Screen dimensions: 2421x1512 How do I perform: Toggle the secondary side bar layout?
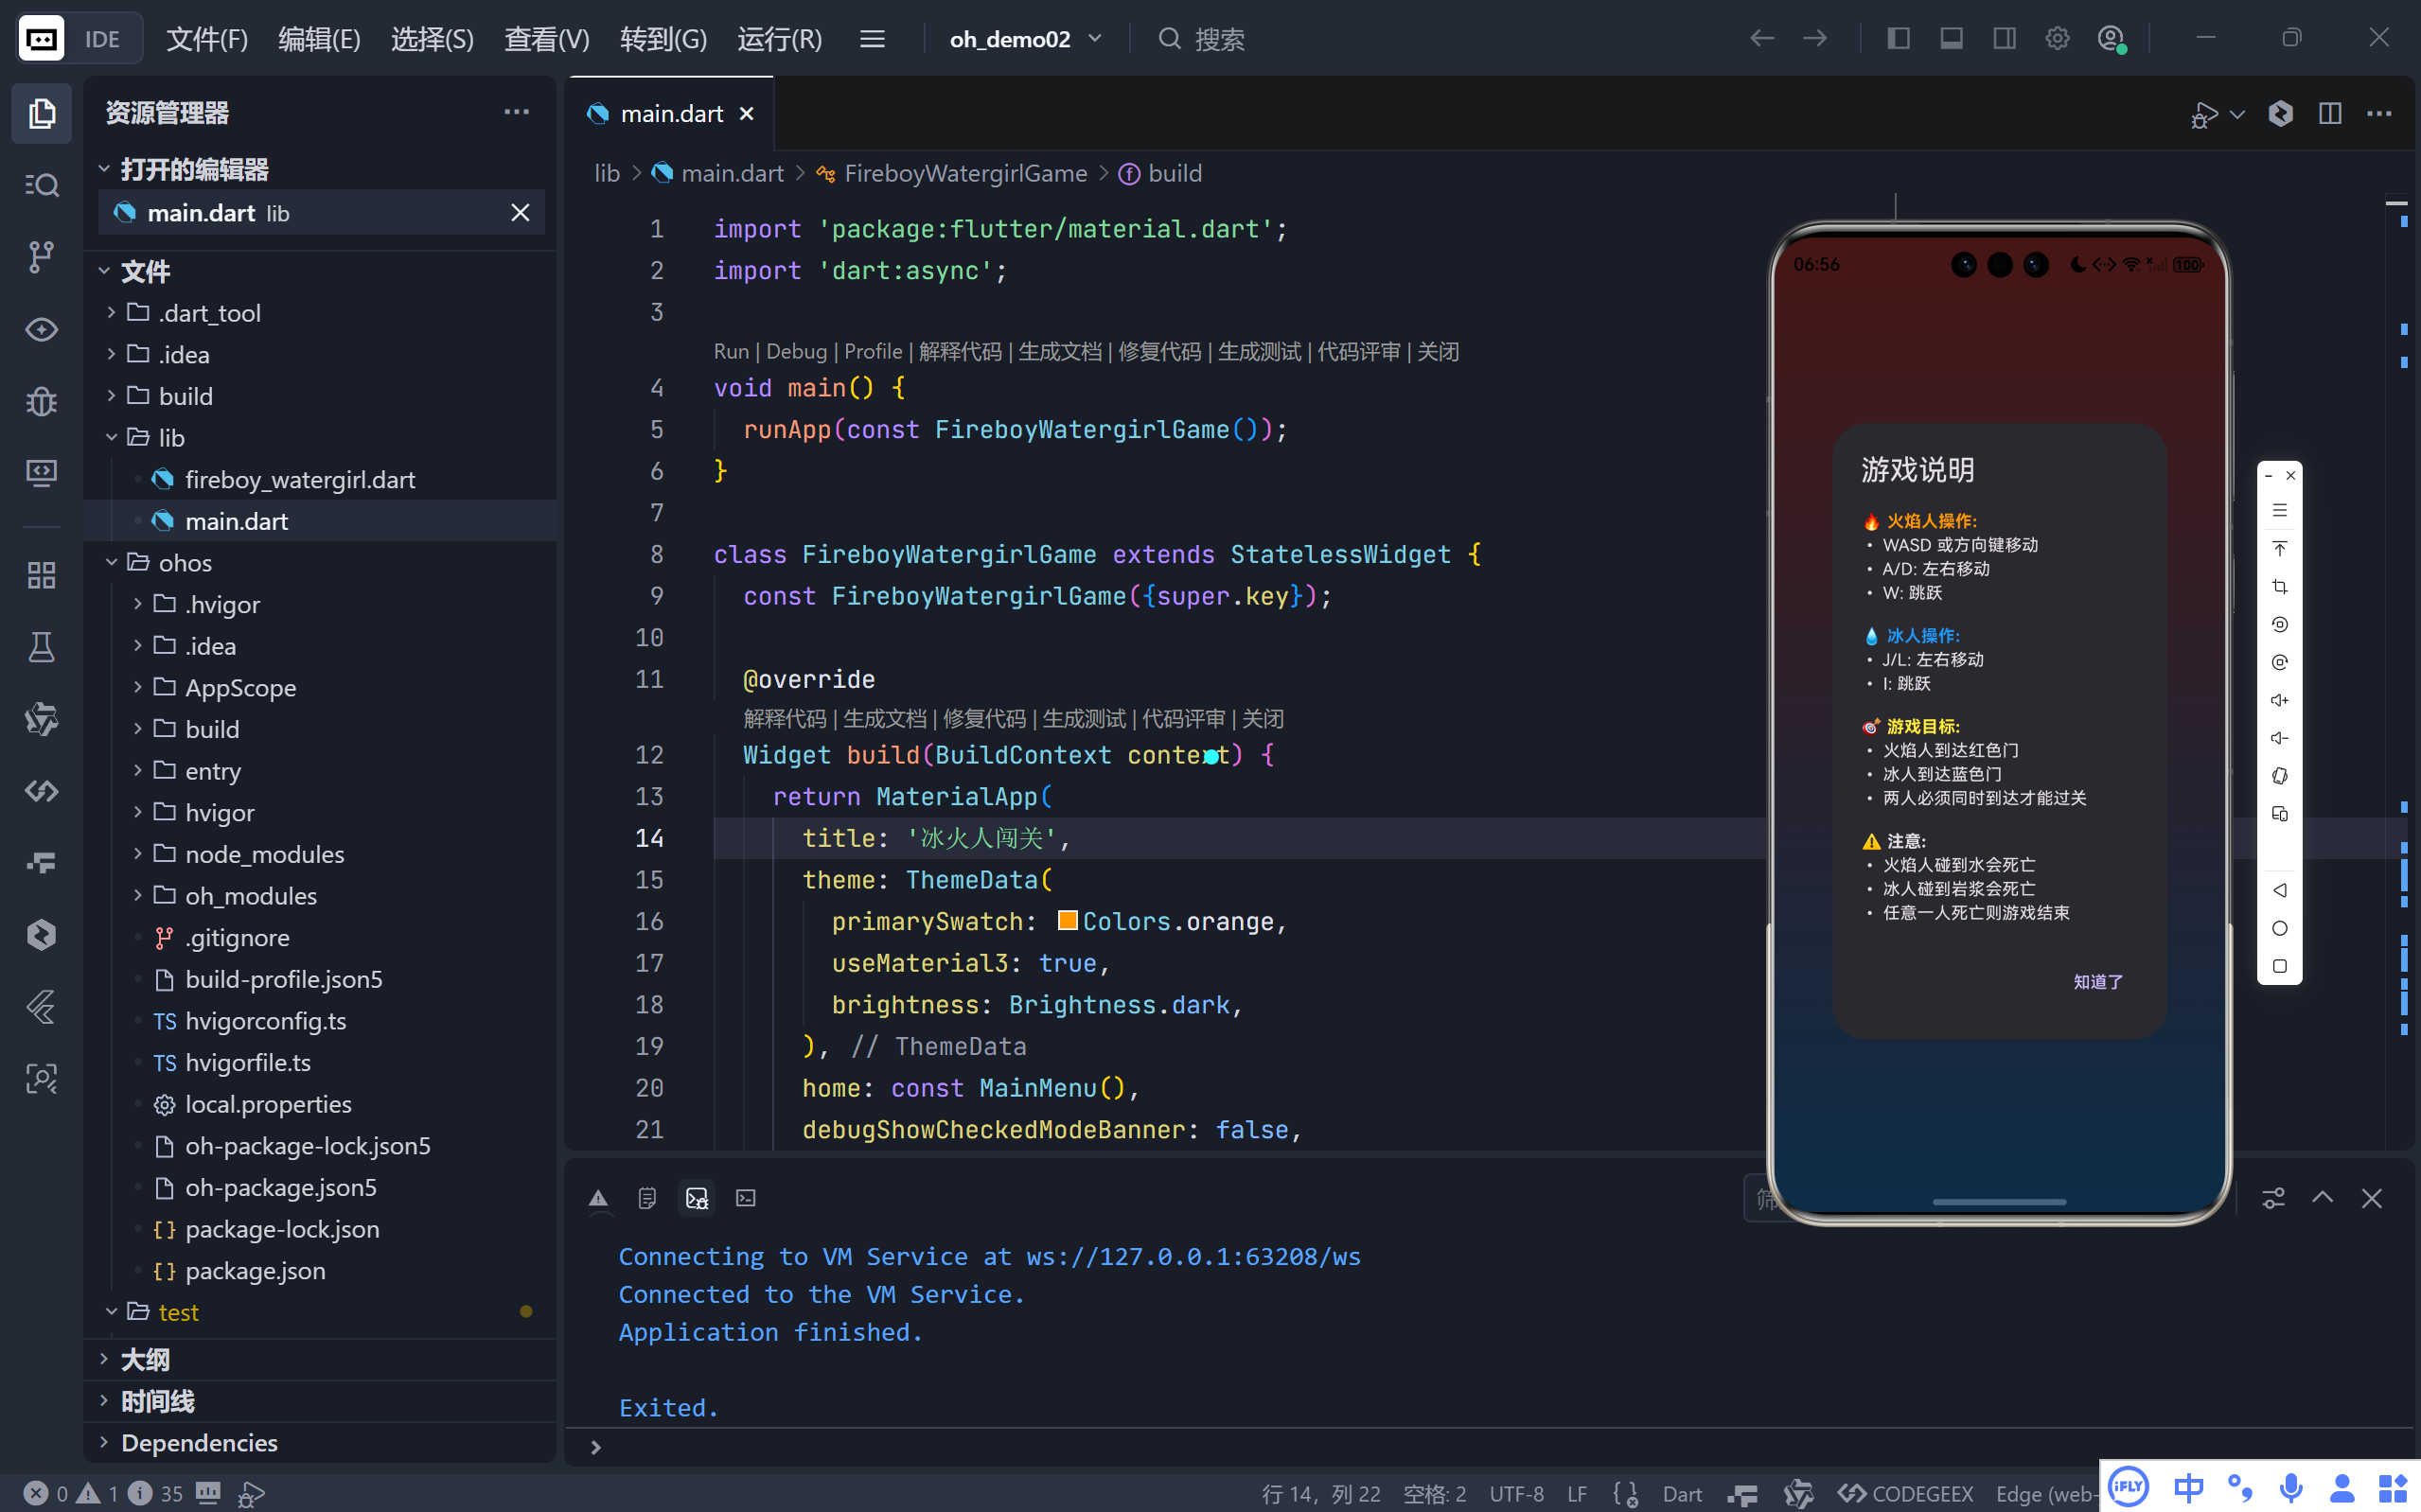(2004, 39)
